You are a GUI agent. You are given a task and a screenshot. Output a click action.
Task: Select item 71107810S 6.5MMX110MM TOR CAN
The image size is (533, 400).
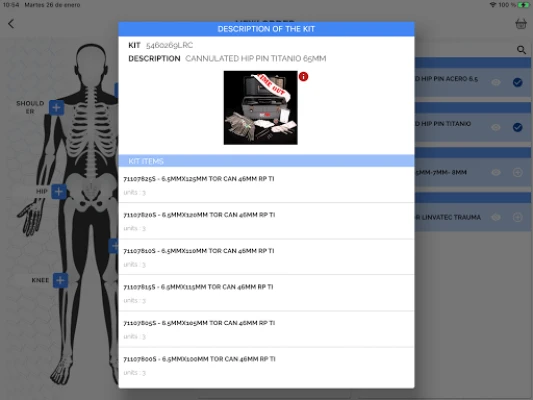[x=266, y=257]
